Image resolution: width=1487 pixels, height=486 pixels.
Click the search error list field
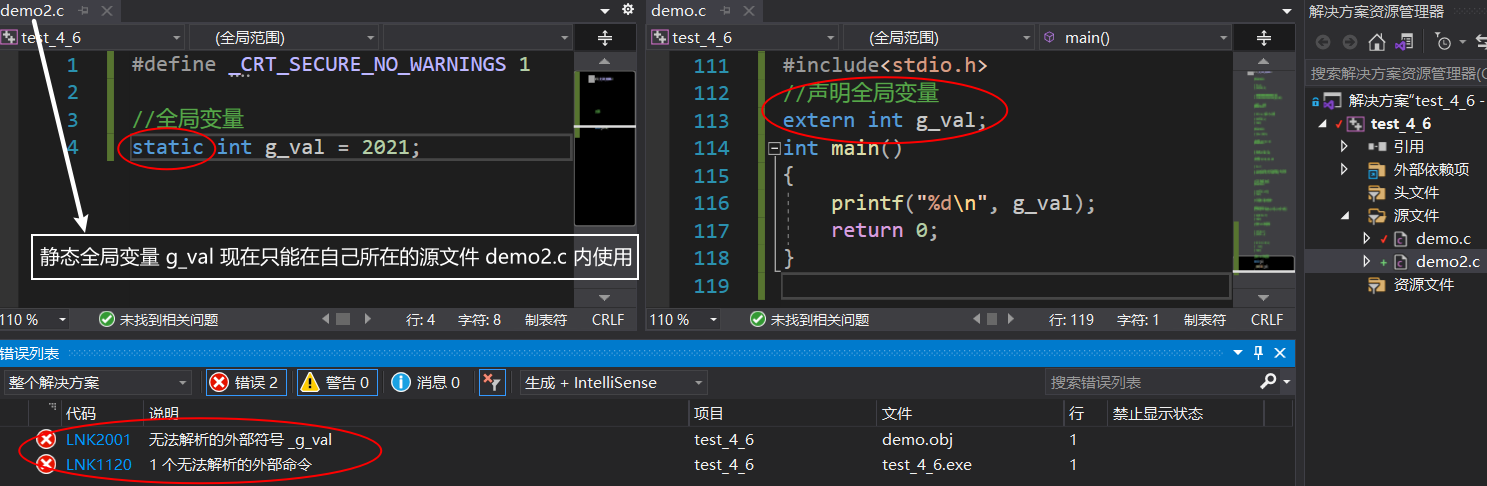pos(1152,382)
